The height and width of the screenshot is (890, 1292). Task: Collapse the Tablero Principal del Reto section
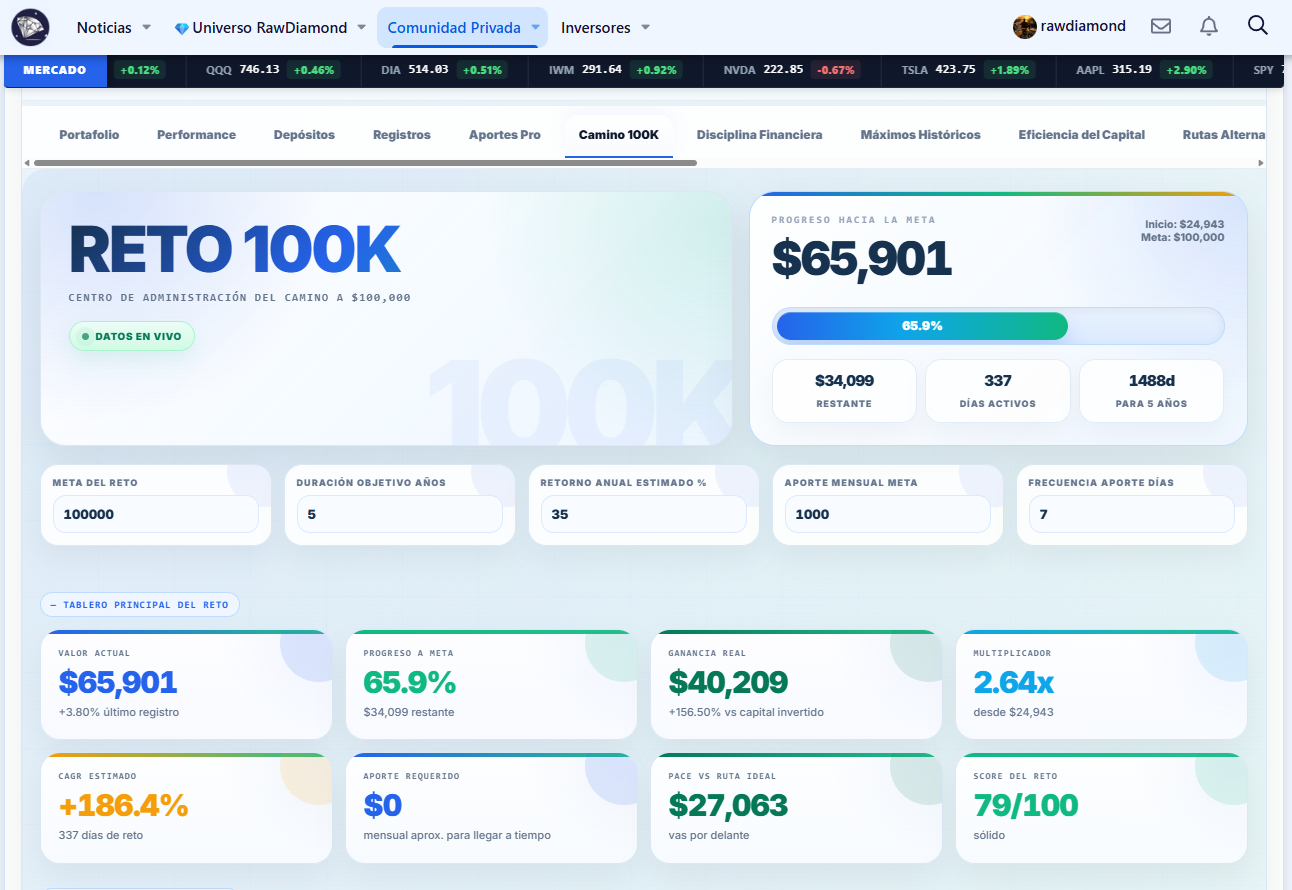(x=140, y=605)
